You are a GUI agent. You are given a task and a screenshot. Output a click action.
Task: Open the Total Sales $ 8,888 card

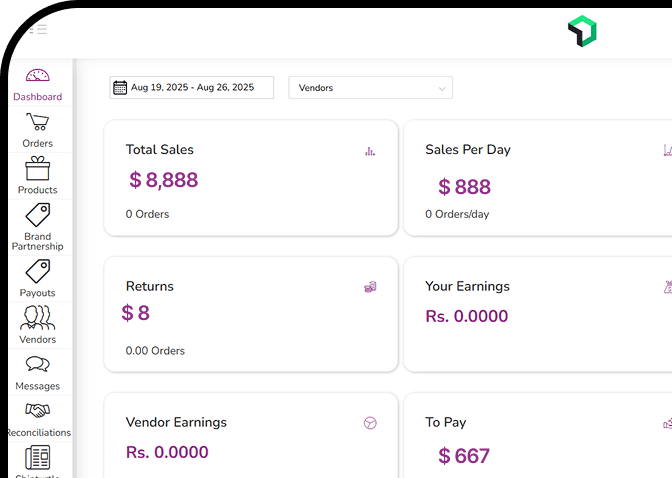[x=250, y=180]
